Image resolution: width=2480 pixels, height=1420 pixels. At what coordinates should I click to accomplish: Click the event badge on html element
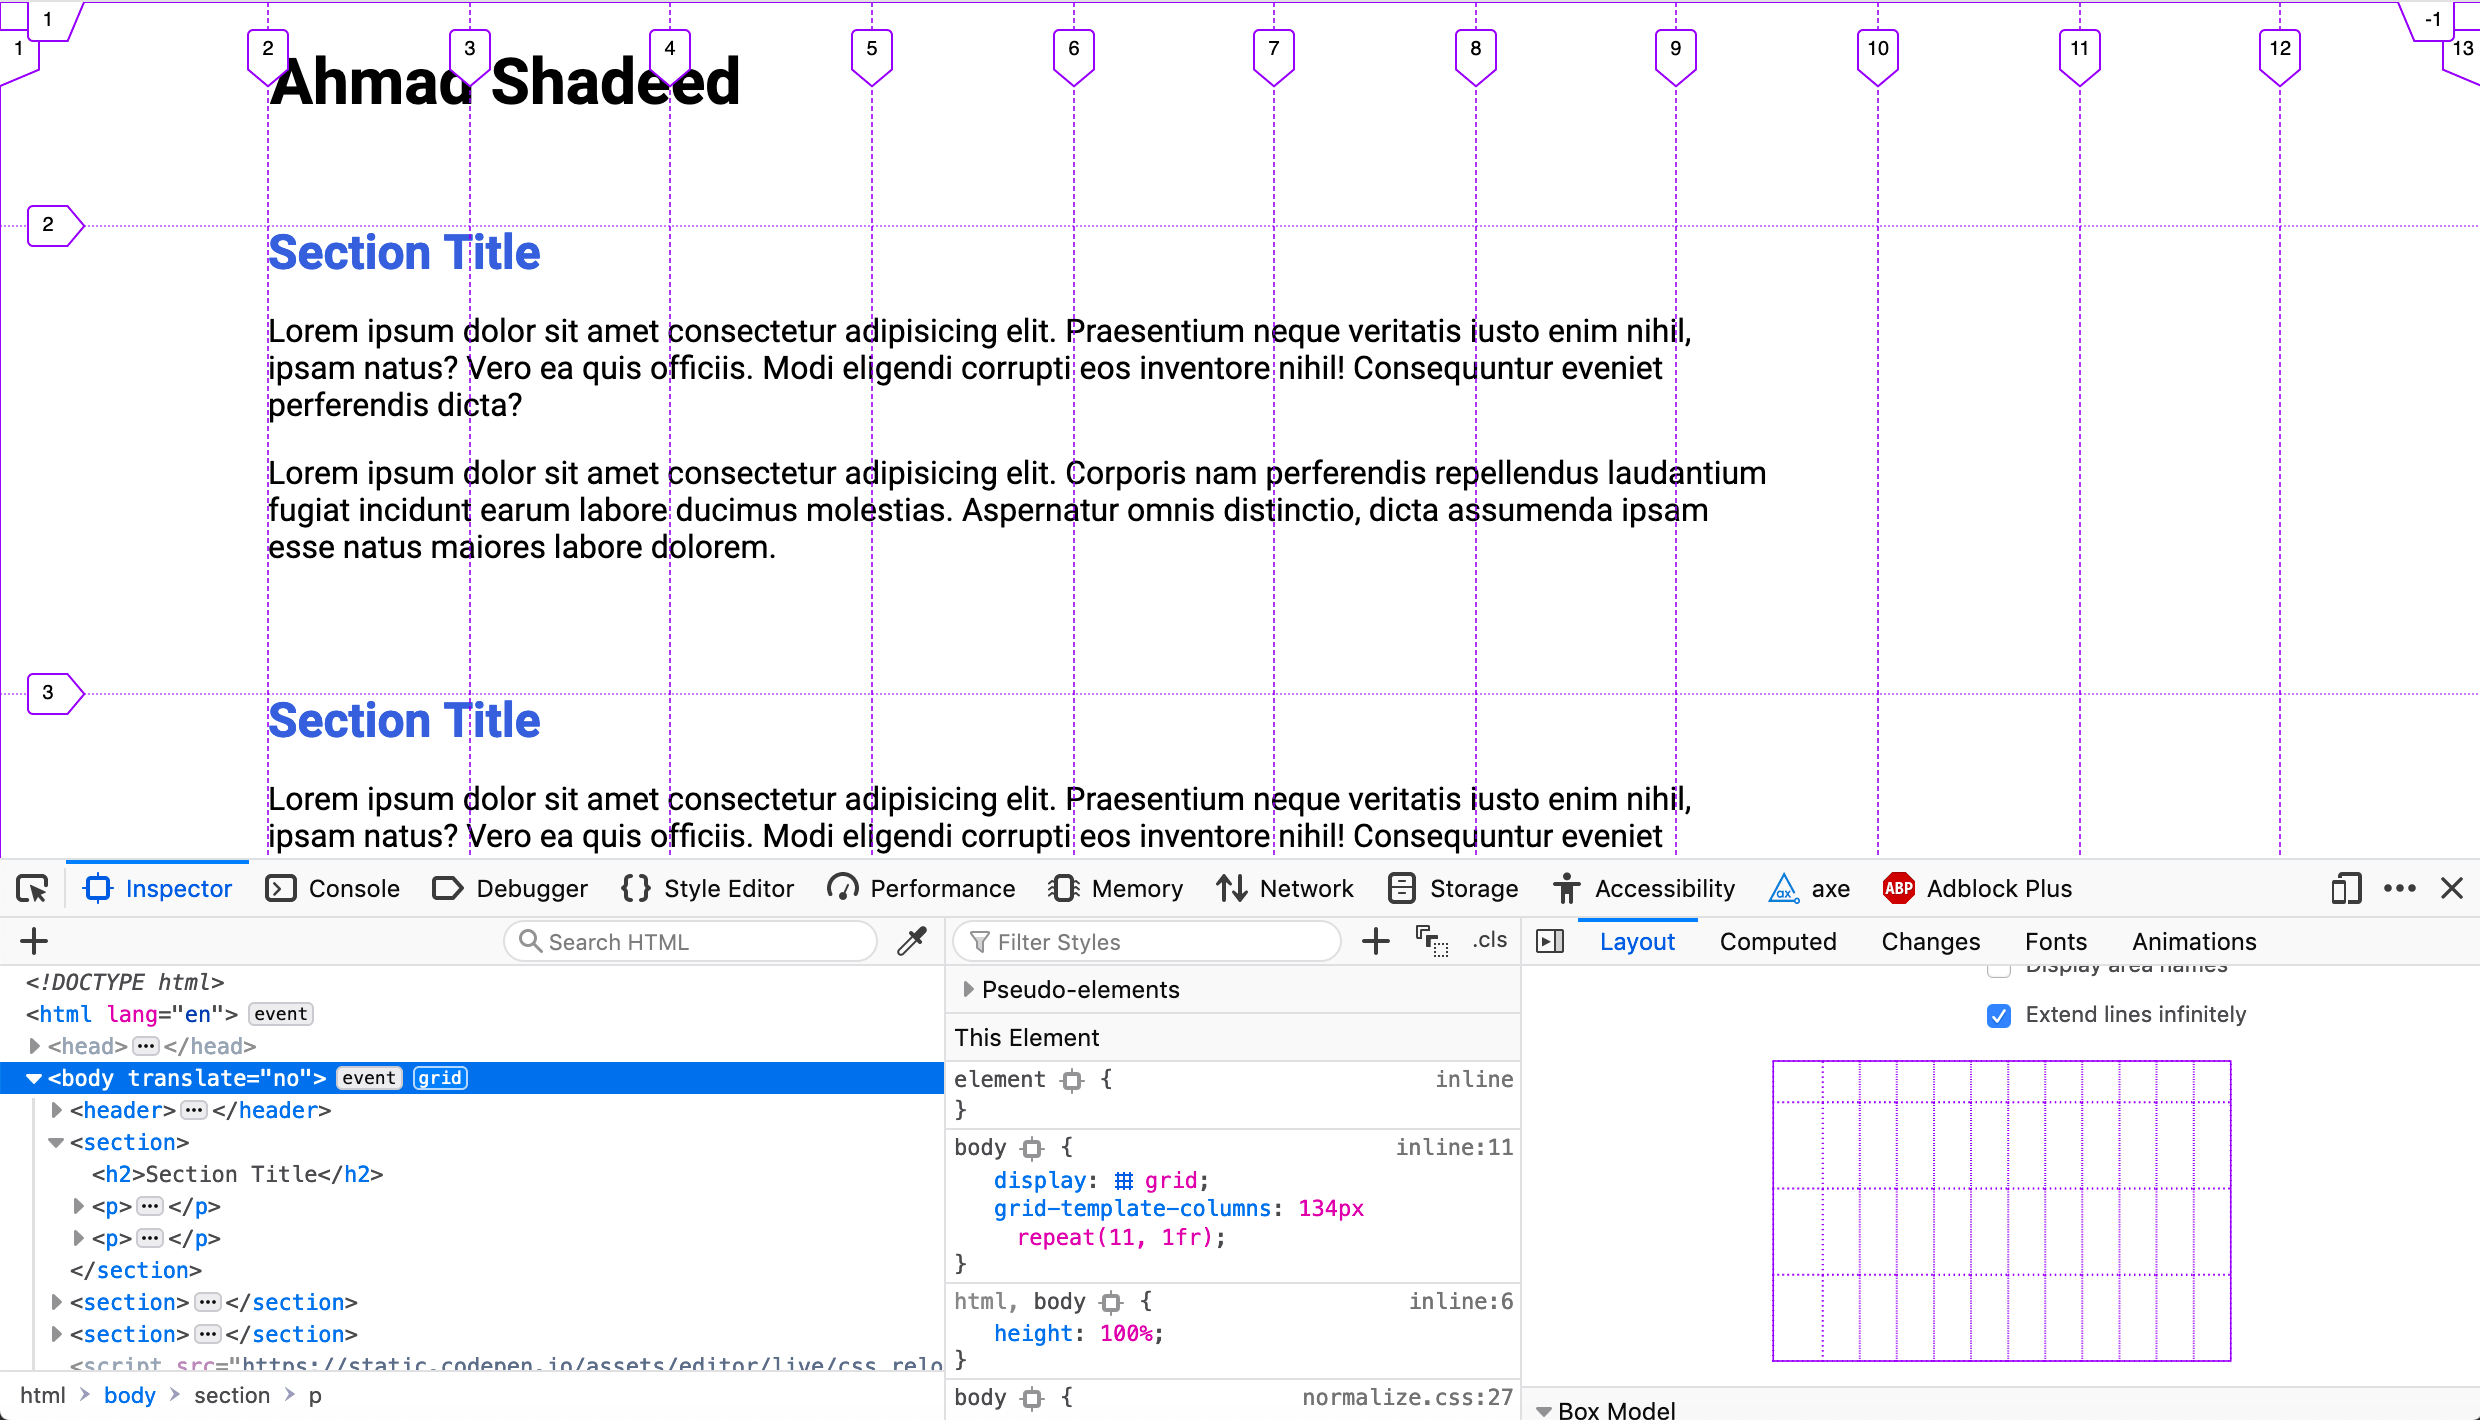(280, 1014)
